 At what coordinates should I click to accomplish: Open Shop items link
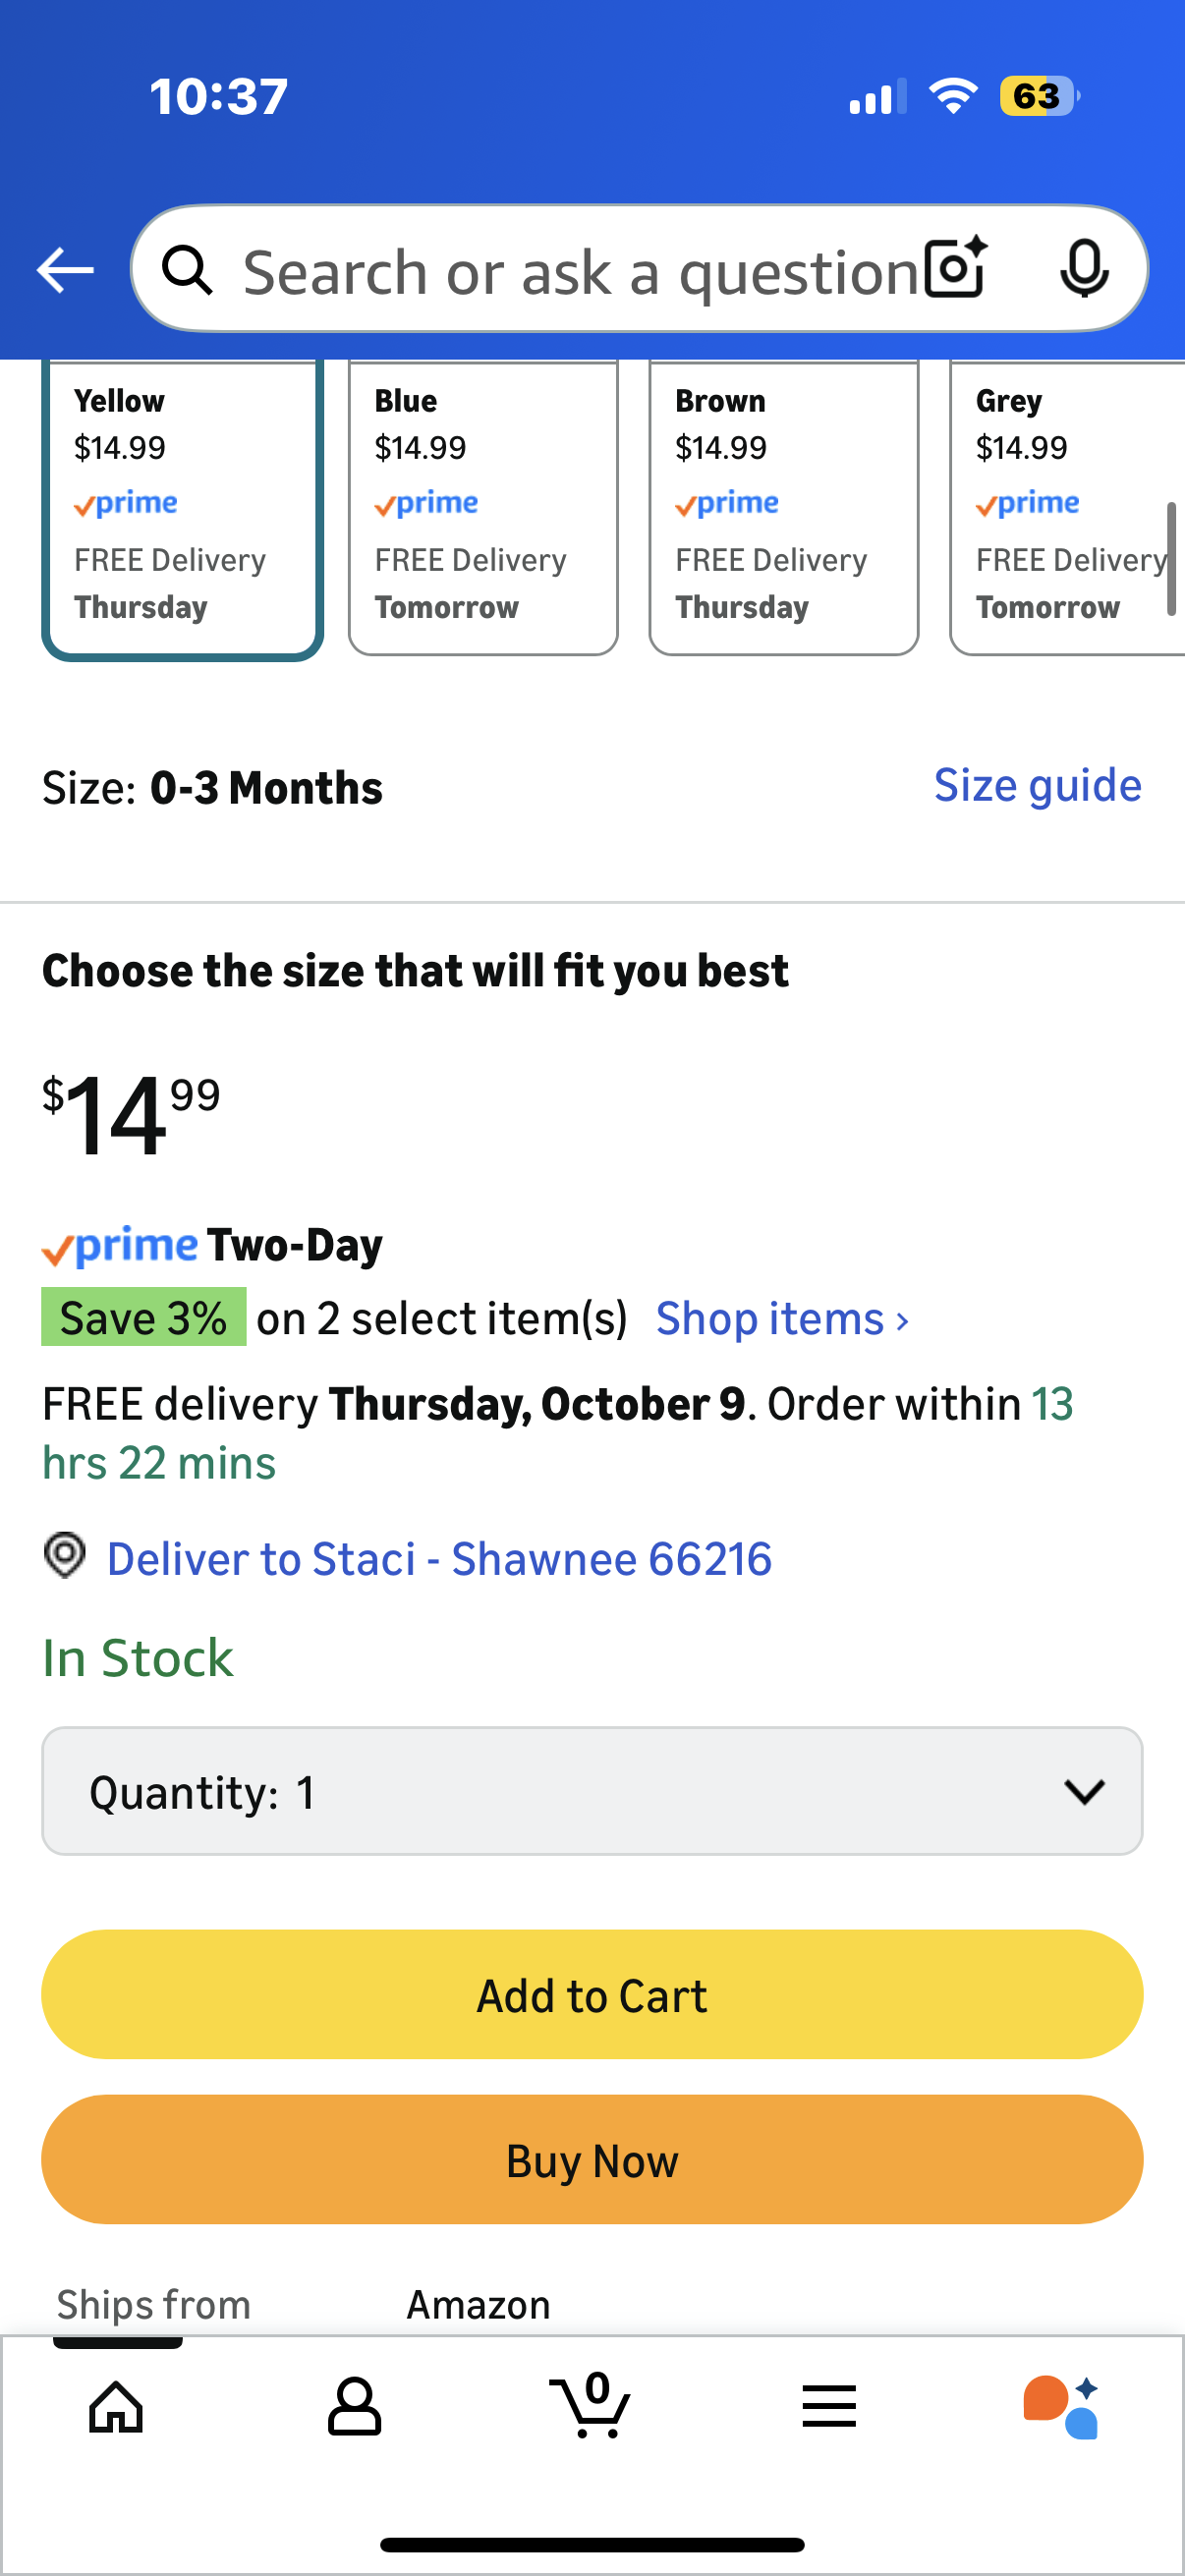point(782,1319)
